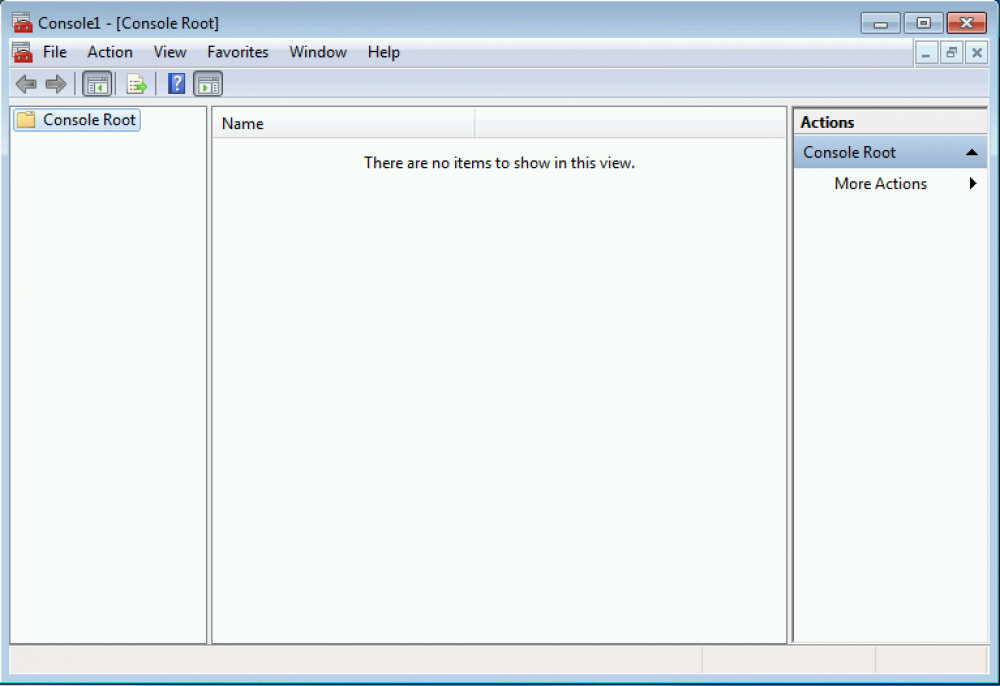Click the Export List toolbar icon

(137, 84)
